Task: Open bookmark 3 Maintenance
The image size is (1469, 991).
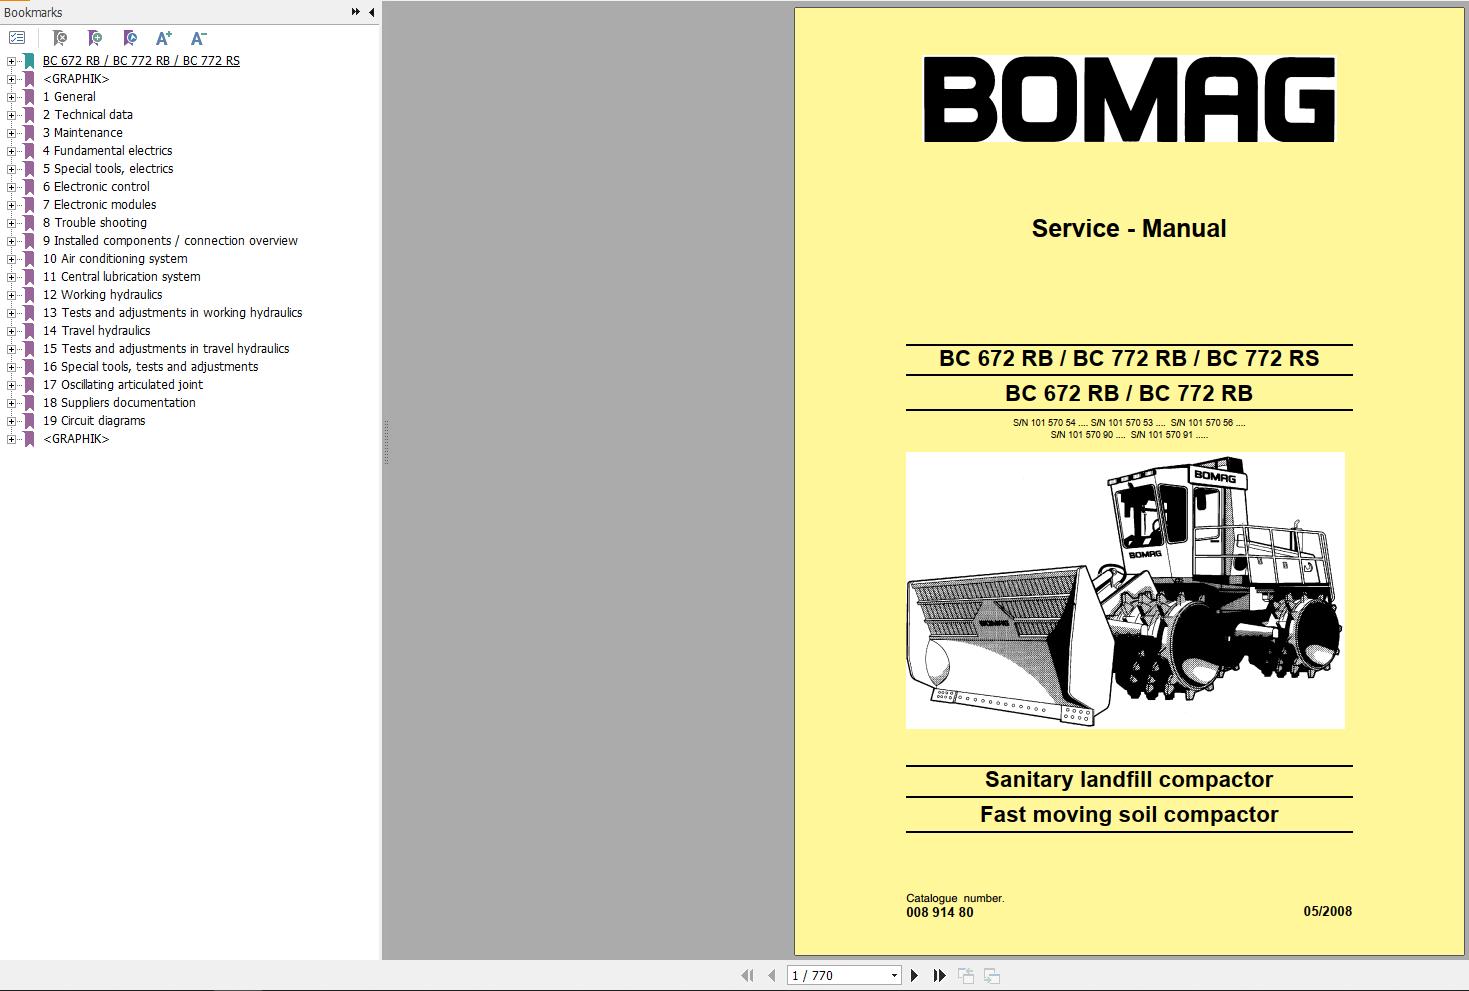Action: click(83, 133)
